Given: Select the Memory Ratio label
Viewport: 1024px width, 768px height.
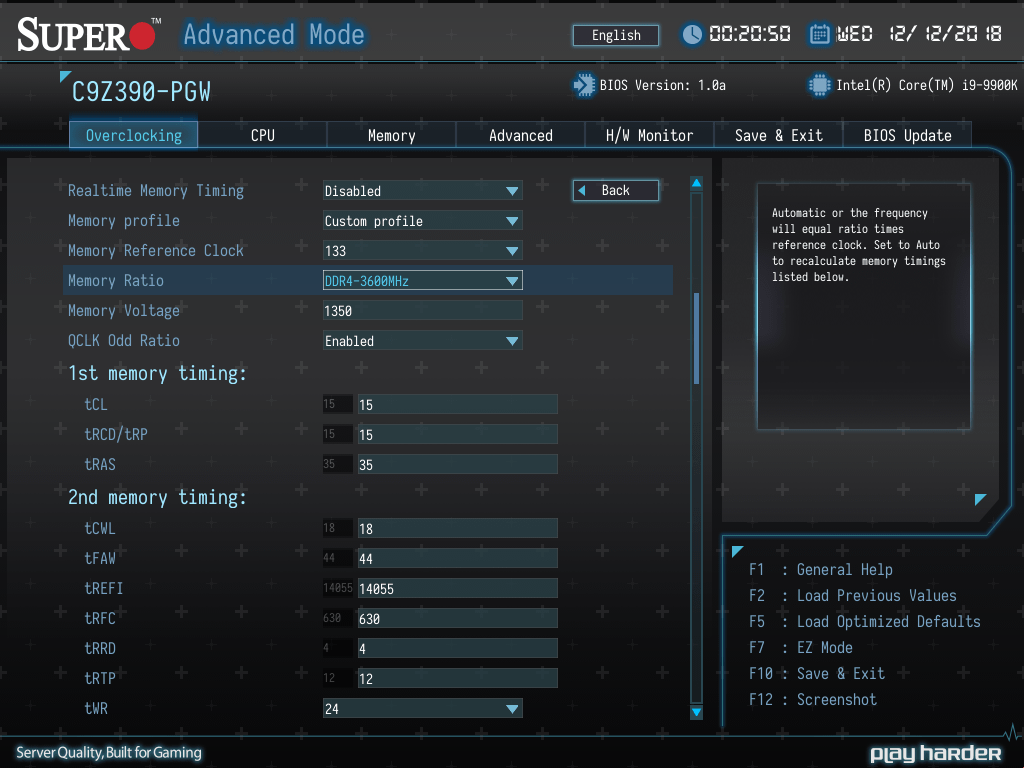Looking at the screenshot, I should (x=116, y=281).
